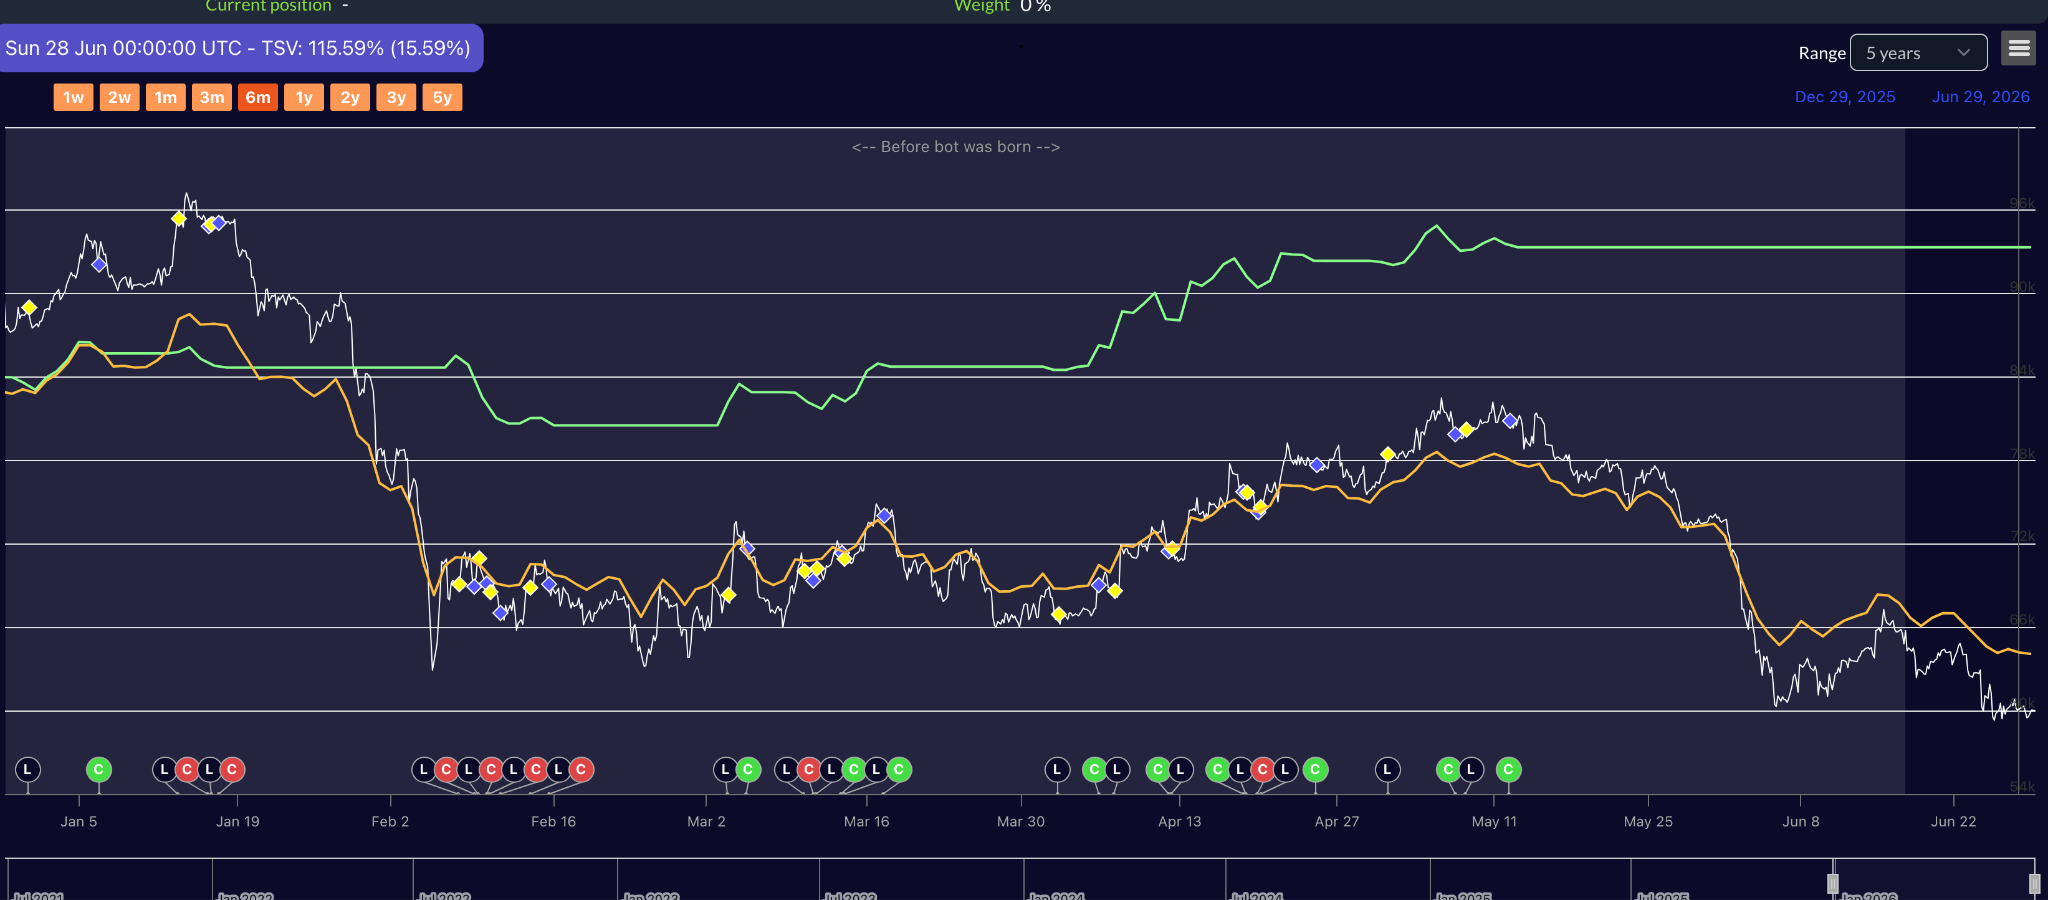
Task: Edit the start date Dec 29, 2025
Action: pyautogui.click(x=1845, y=97)
